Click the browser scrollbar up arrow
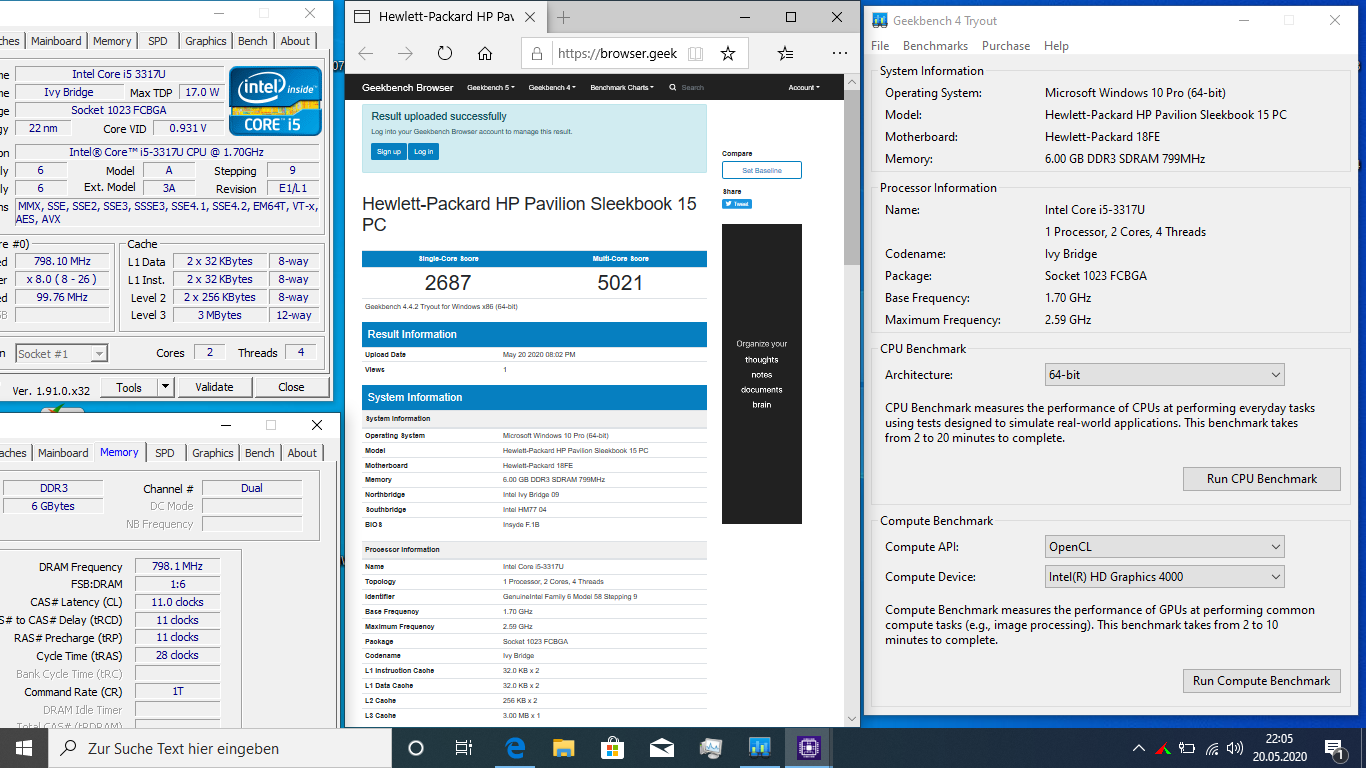 coord(852,82)
